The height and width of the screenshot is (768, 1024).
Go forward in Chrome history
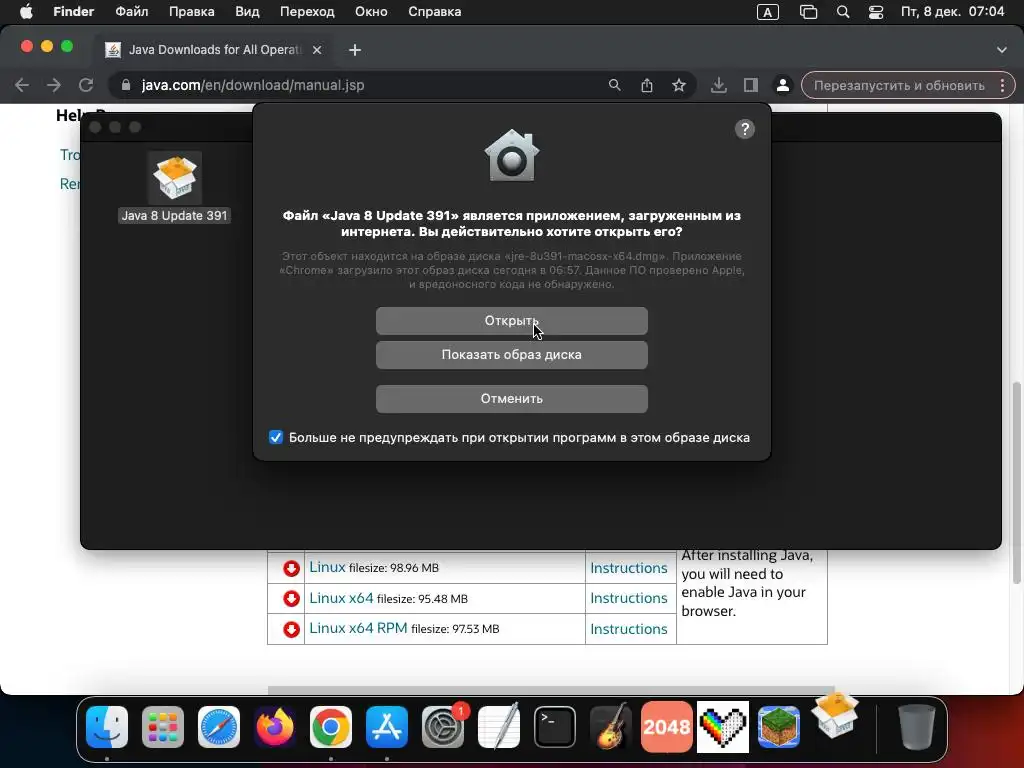(54, 85)
